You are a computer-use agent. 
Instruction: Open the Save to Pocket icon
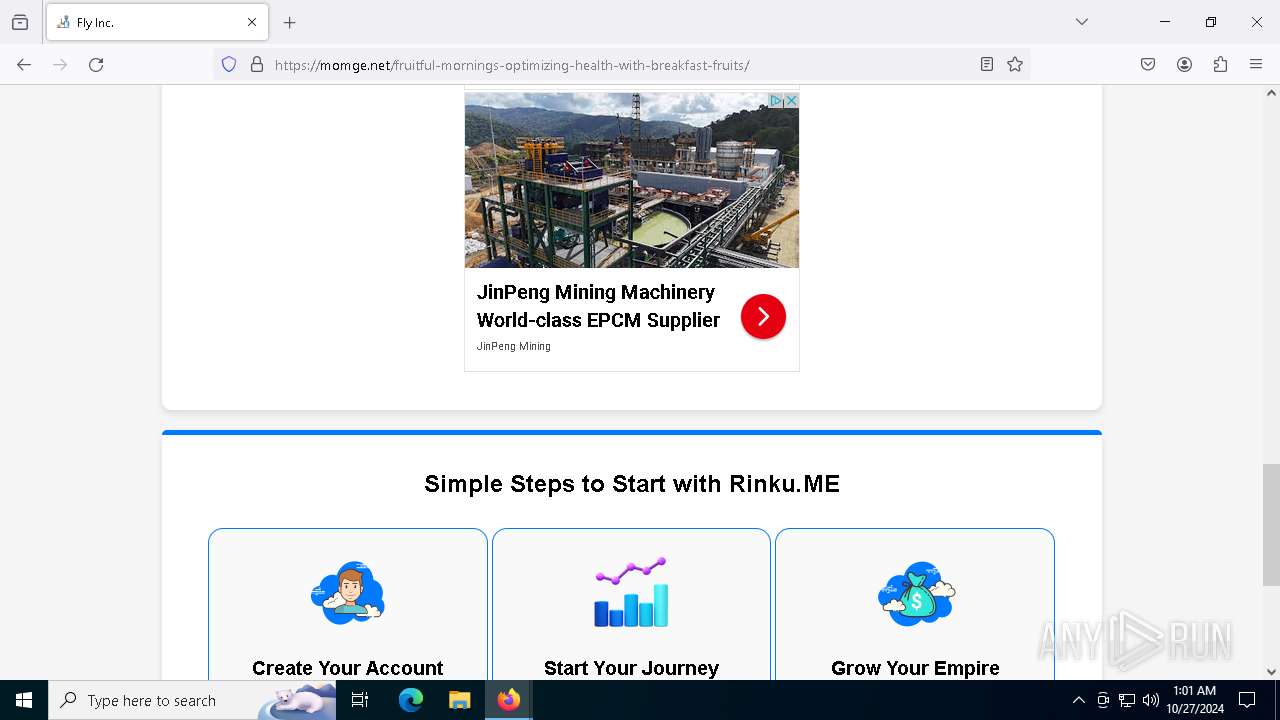[x=1148, y=65]
